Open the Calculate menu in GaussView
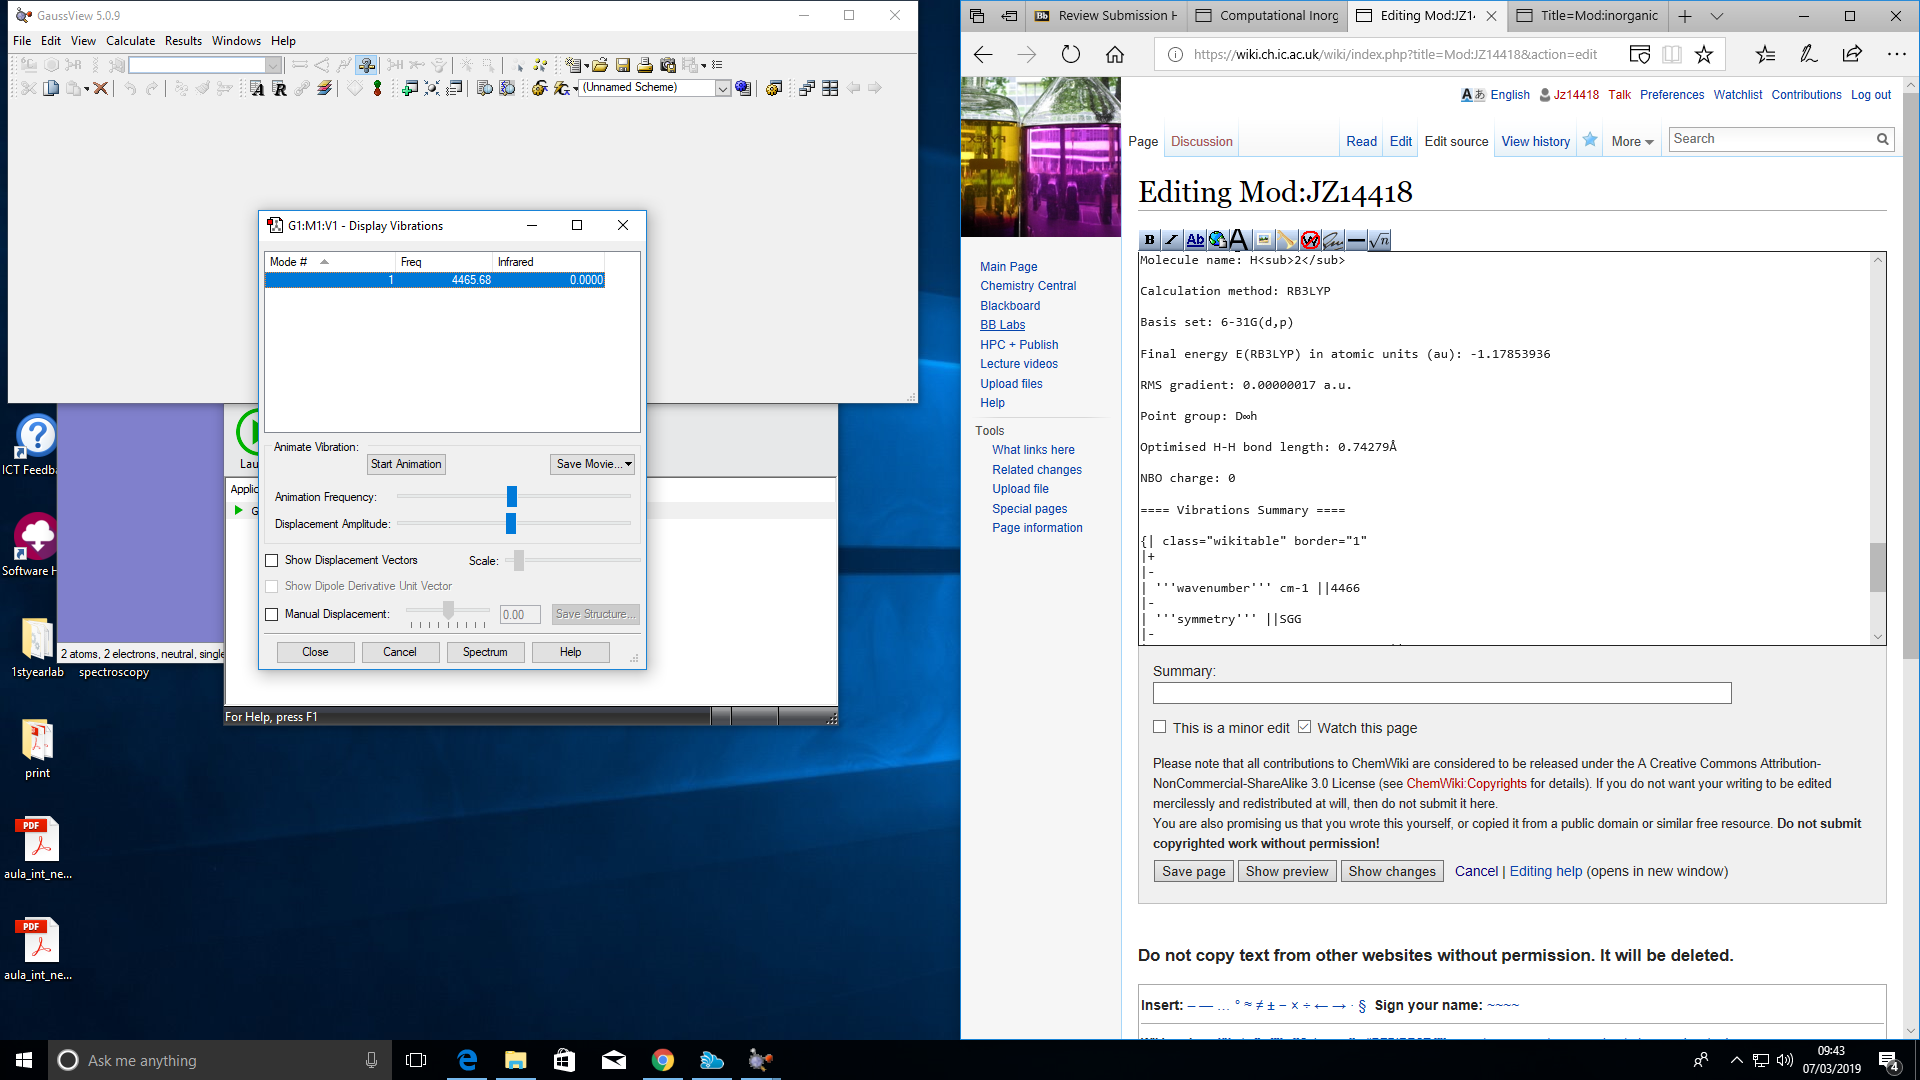Image resolution: width=1920 pixels, height=1080 pixels. 130,41
